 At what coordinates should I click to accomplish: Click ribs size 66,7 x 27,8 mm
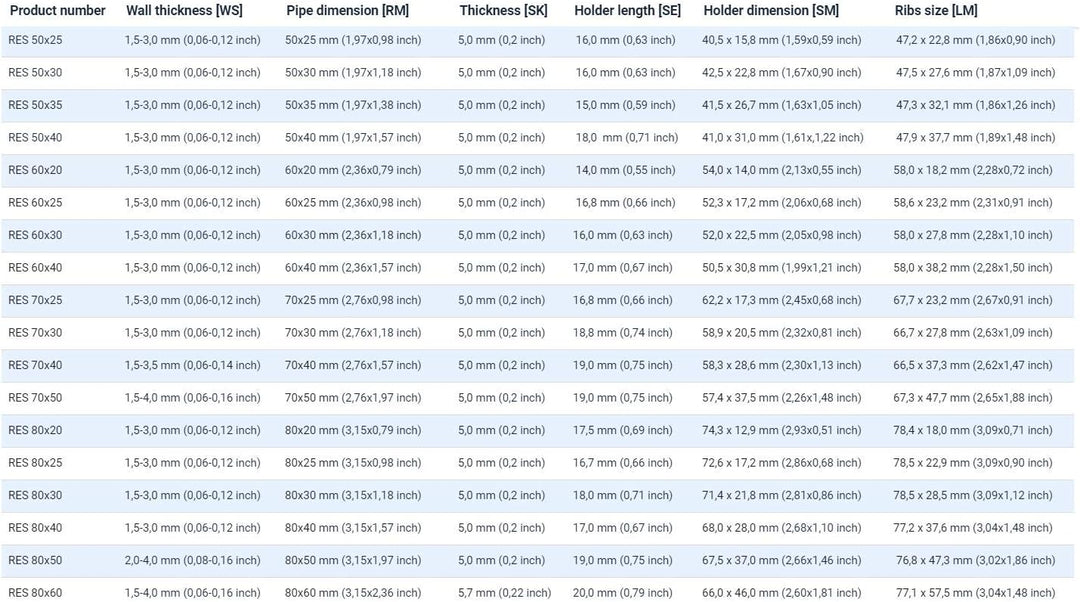(973, 332)
